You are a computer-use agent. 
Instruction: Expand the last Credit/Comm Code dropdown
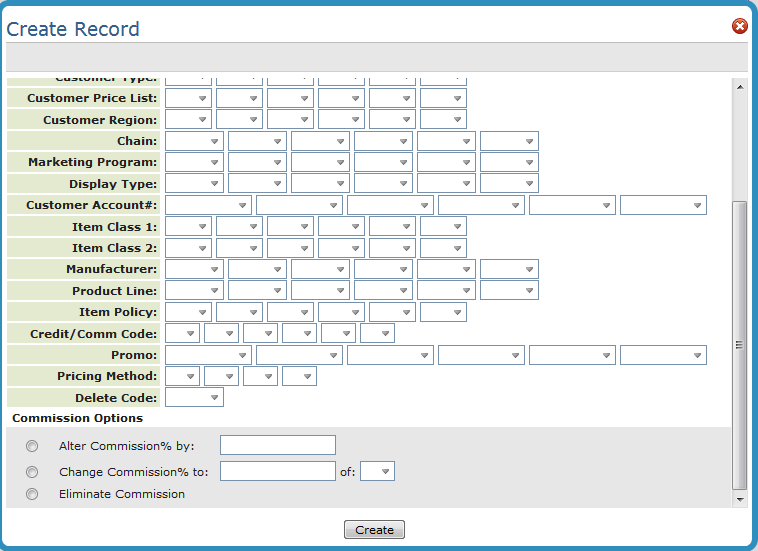click(377, 334)
